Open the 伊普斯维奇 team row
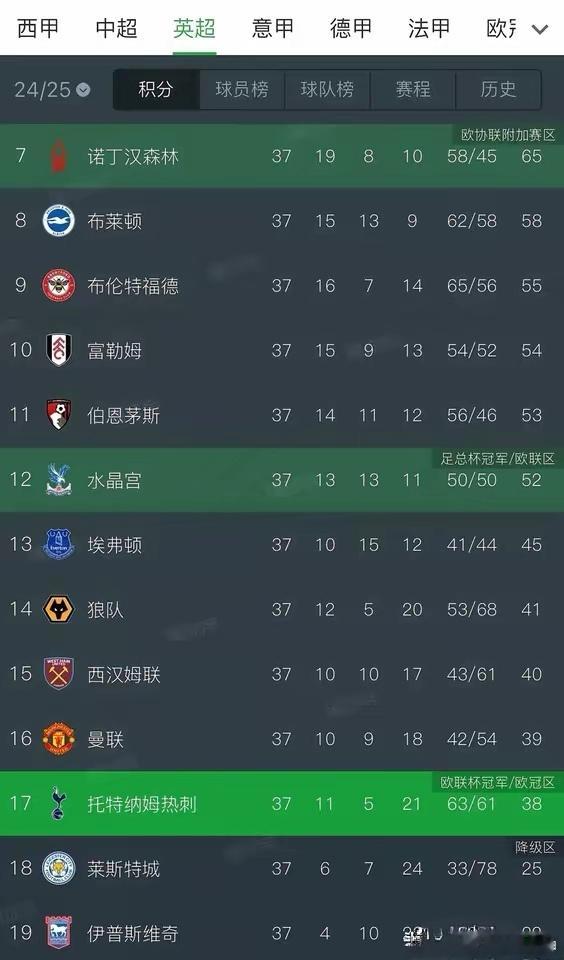564x960 pixels. [x=282, y=931]
